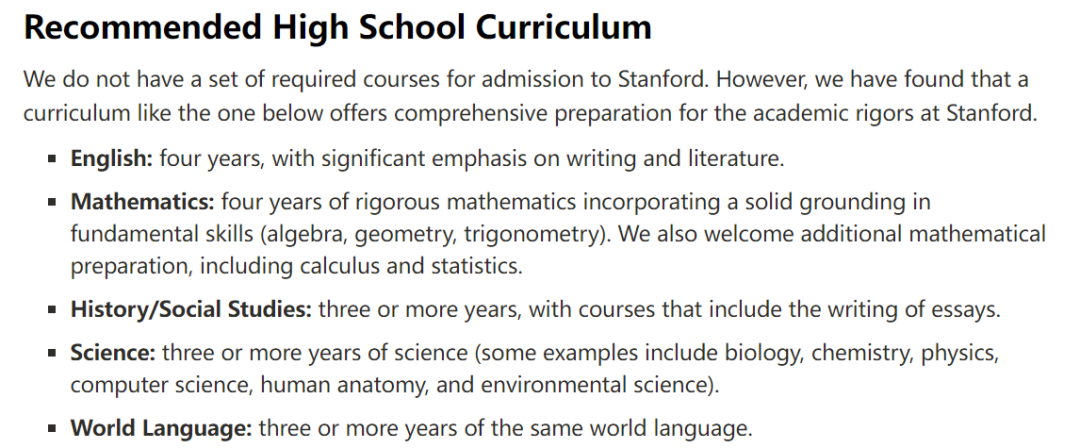The height and width of the screenshot is (448, 1080).
Task: Click the bullet marker before Mathematics
Action: (52, 203)
